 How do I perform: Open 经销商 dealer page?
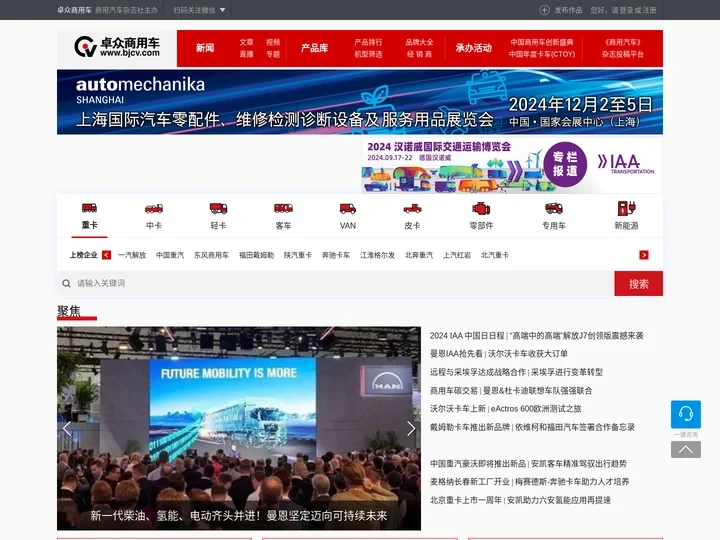point(419,54)
